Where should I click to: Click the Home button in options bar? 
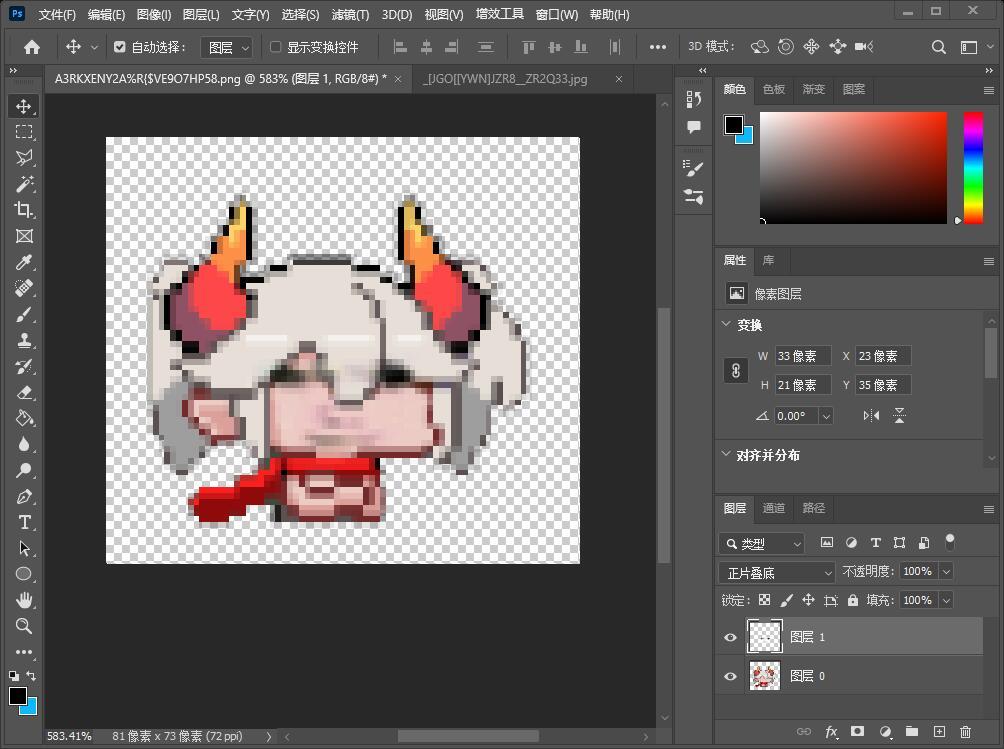coord(32,47)
